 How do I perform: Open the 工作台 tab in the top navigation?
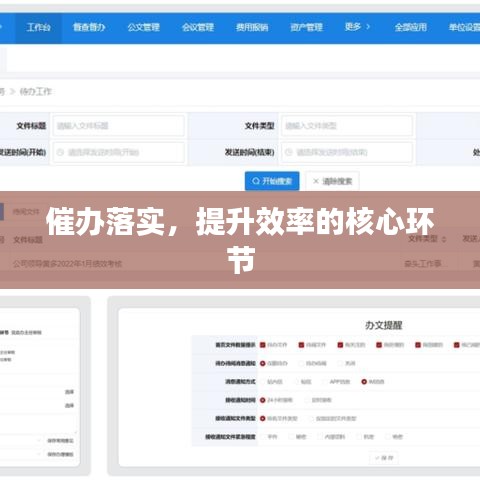(38, 27)
